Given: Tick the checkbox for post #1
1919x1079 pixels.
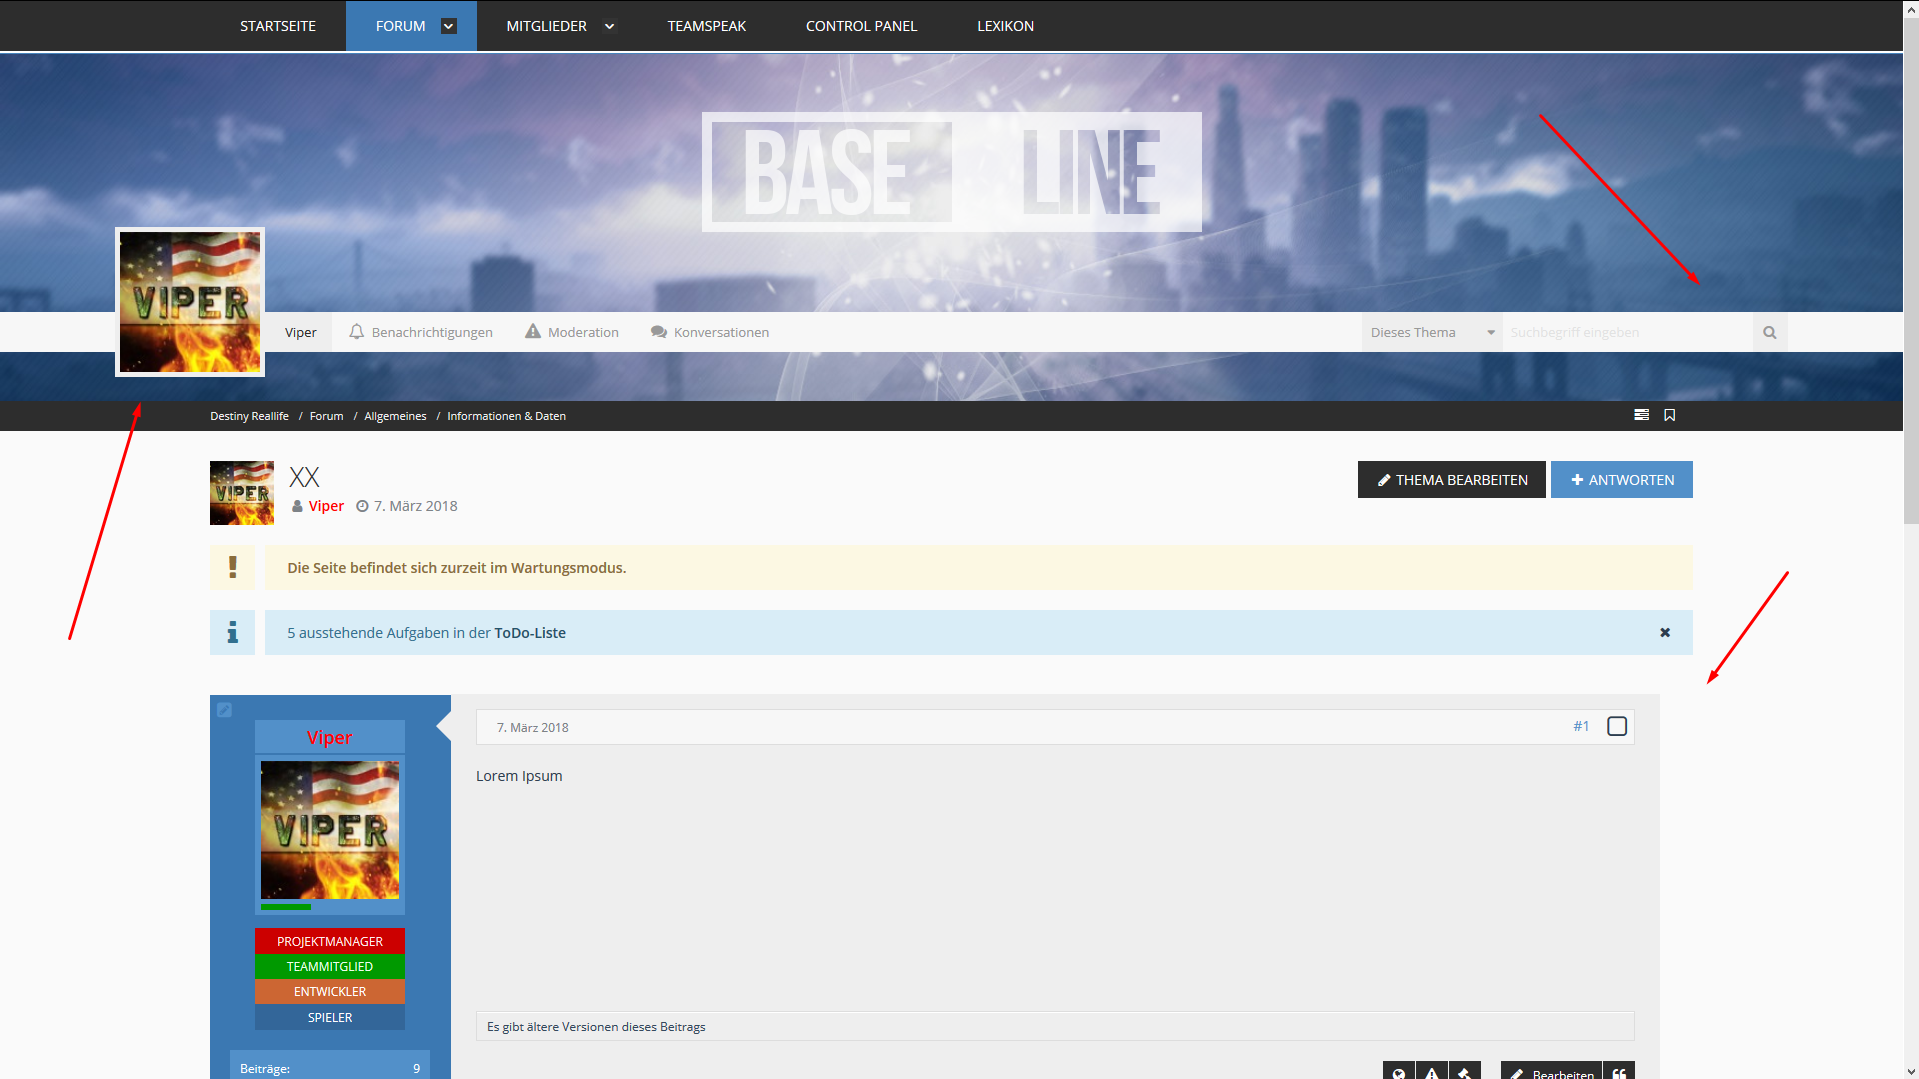Looking at the screenshot, I should 1616,727.
